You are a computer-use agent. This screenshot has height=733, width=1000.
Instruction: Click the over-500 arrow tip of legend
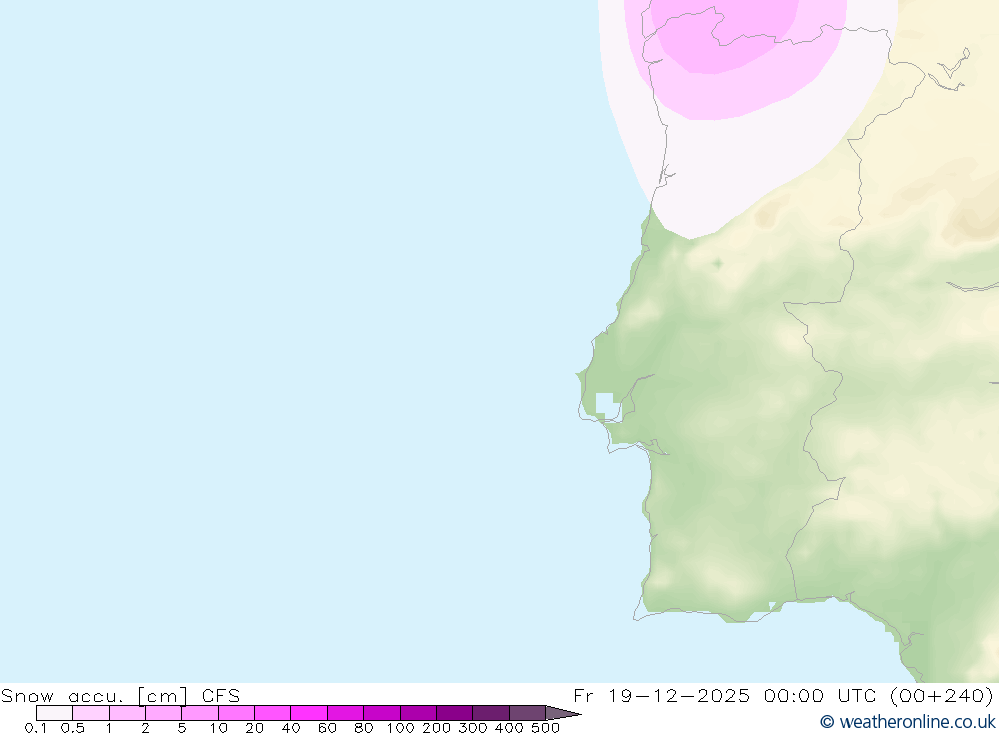point(563,713)
